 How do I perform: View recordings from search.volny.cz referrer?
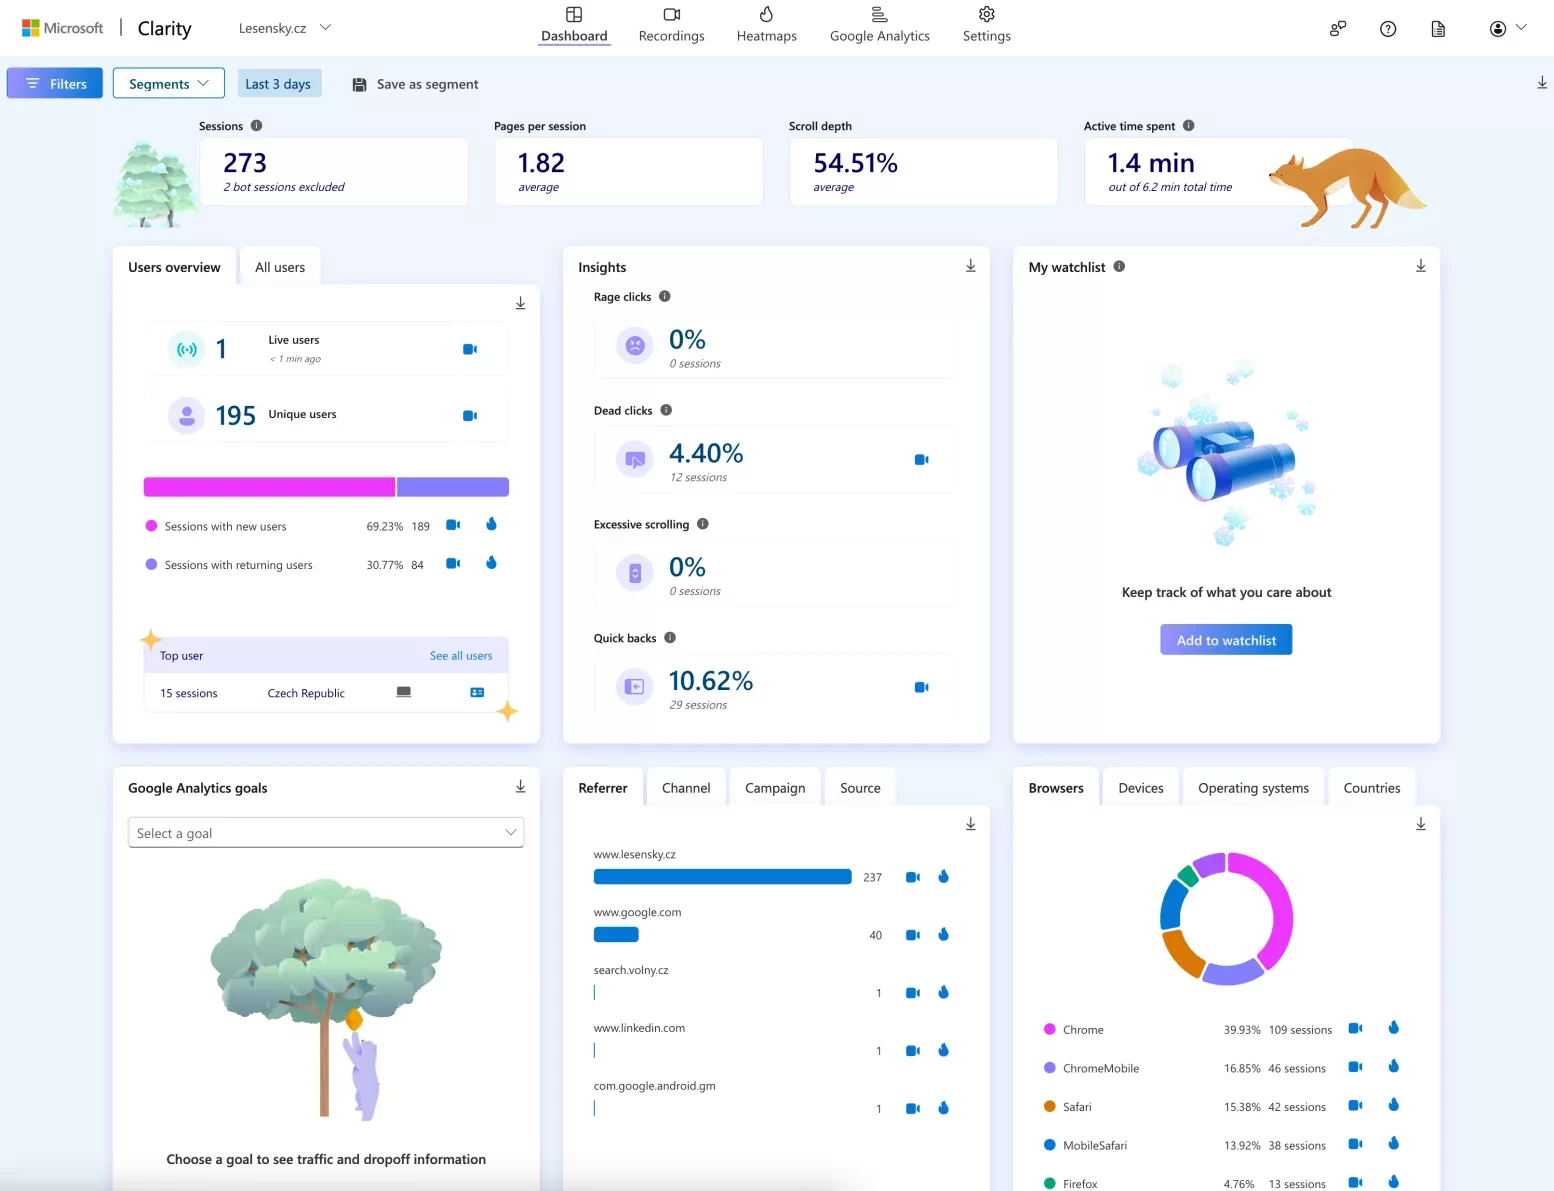913,993
